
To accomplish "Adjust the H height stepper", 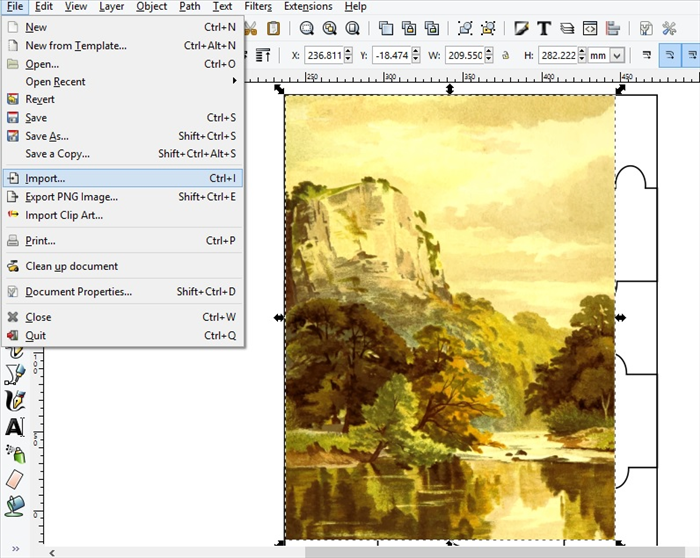I will coord(582,55).
